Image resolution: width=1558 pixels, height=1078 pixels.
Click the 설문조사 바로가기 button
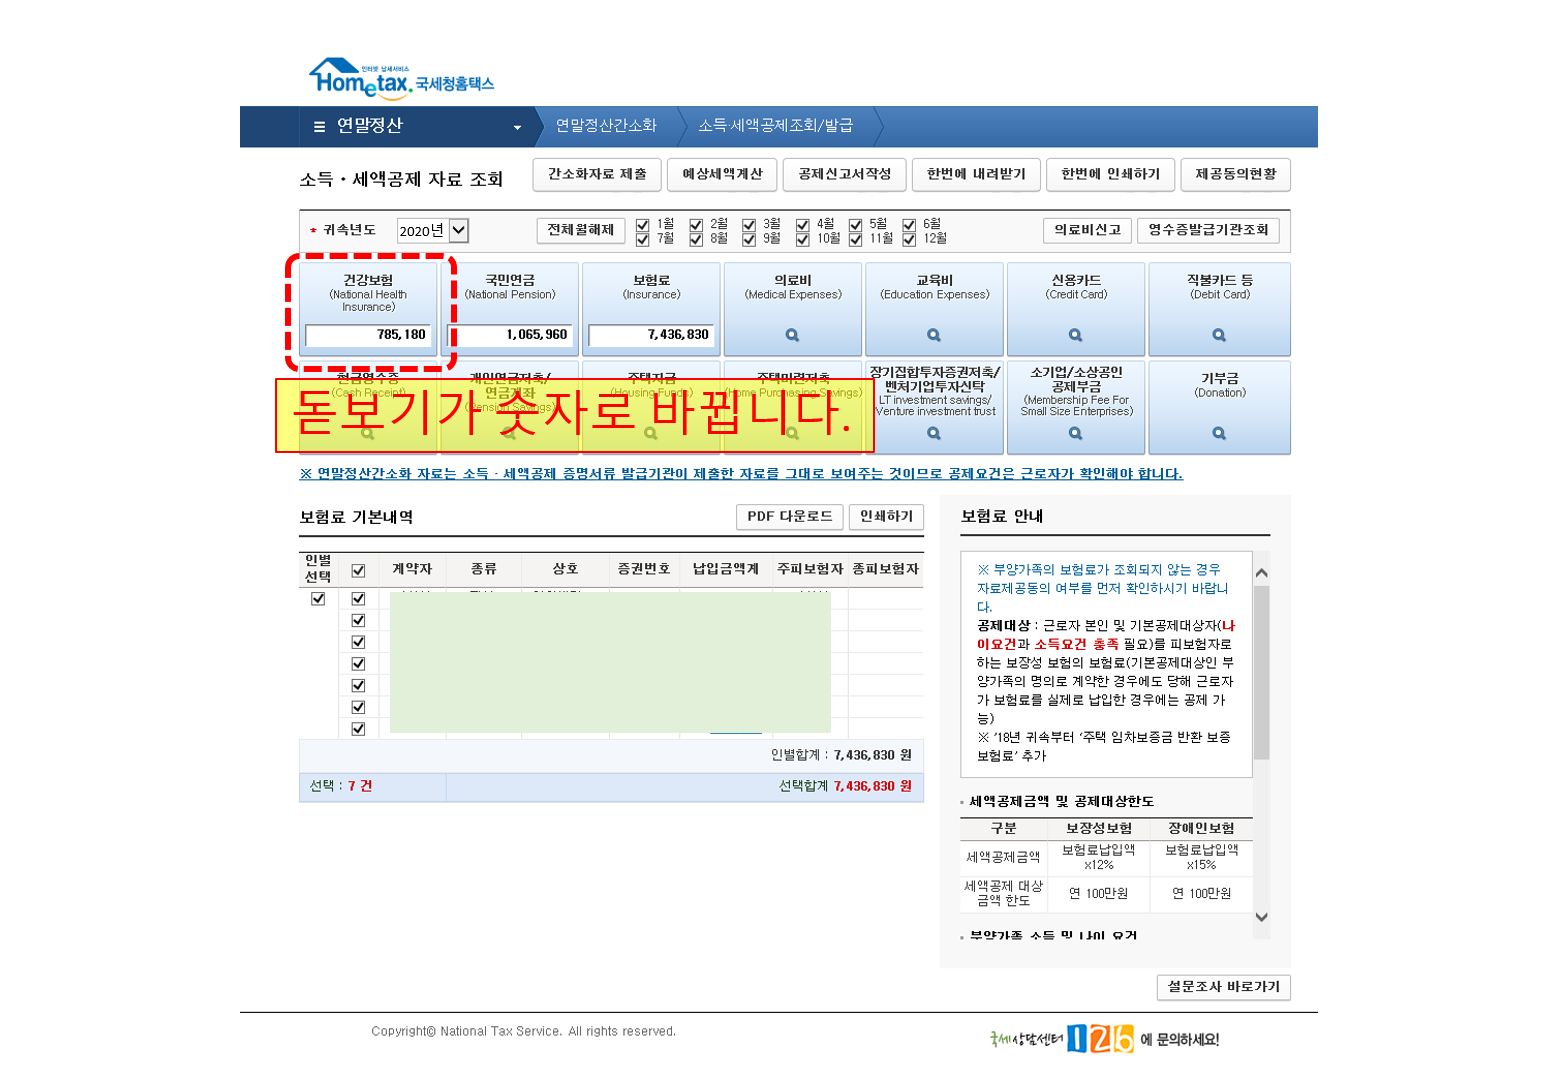1224,987
